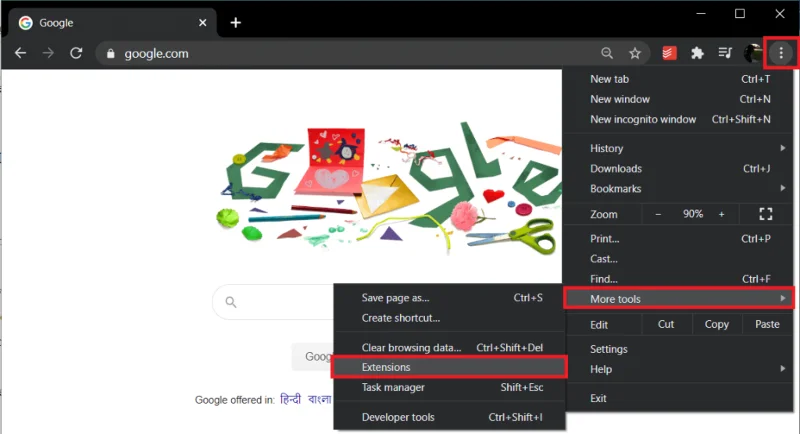Open Settings from the menu
This screenshot has height=434, width=800.
pos(679,349)
